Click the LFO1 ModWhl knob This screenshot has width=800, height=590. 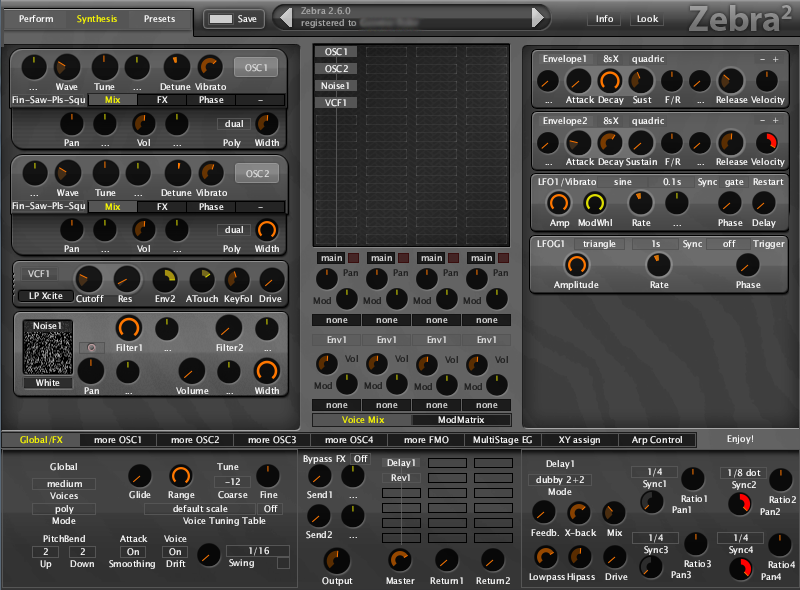tap(595, 203)
